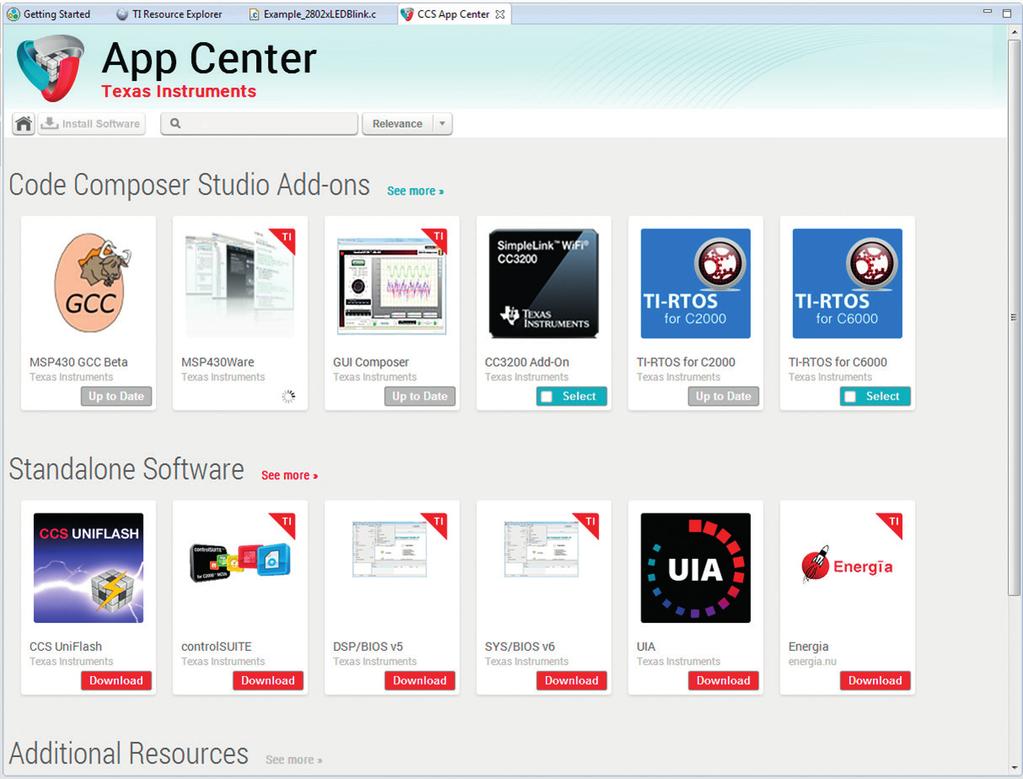Click the DSP/BIOS v5 thumbnail
Screen dimensions: 1023x779
390,548
